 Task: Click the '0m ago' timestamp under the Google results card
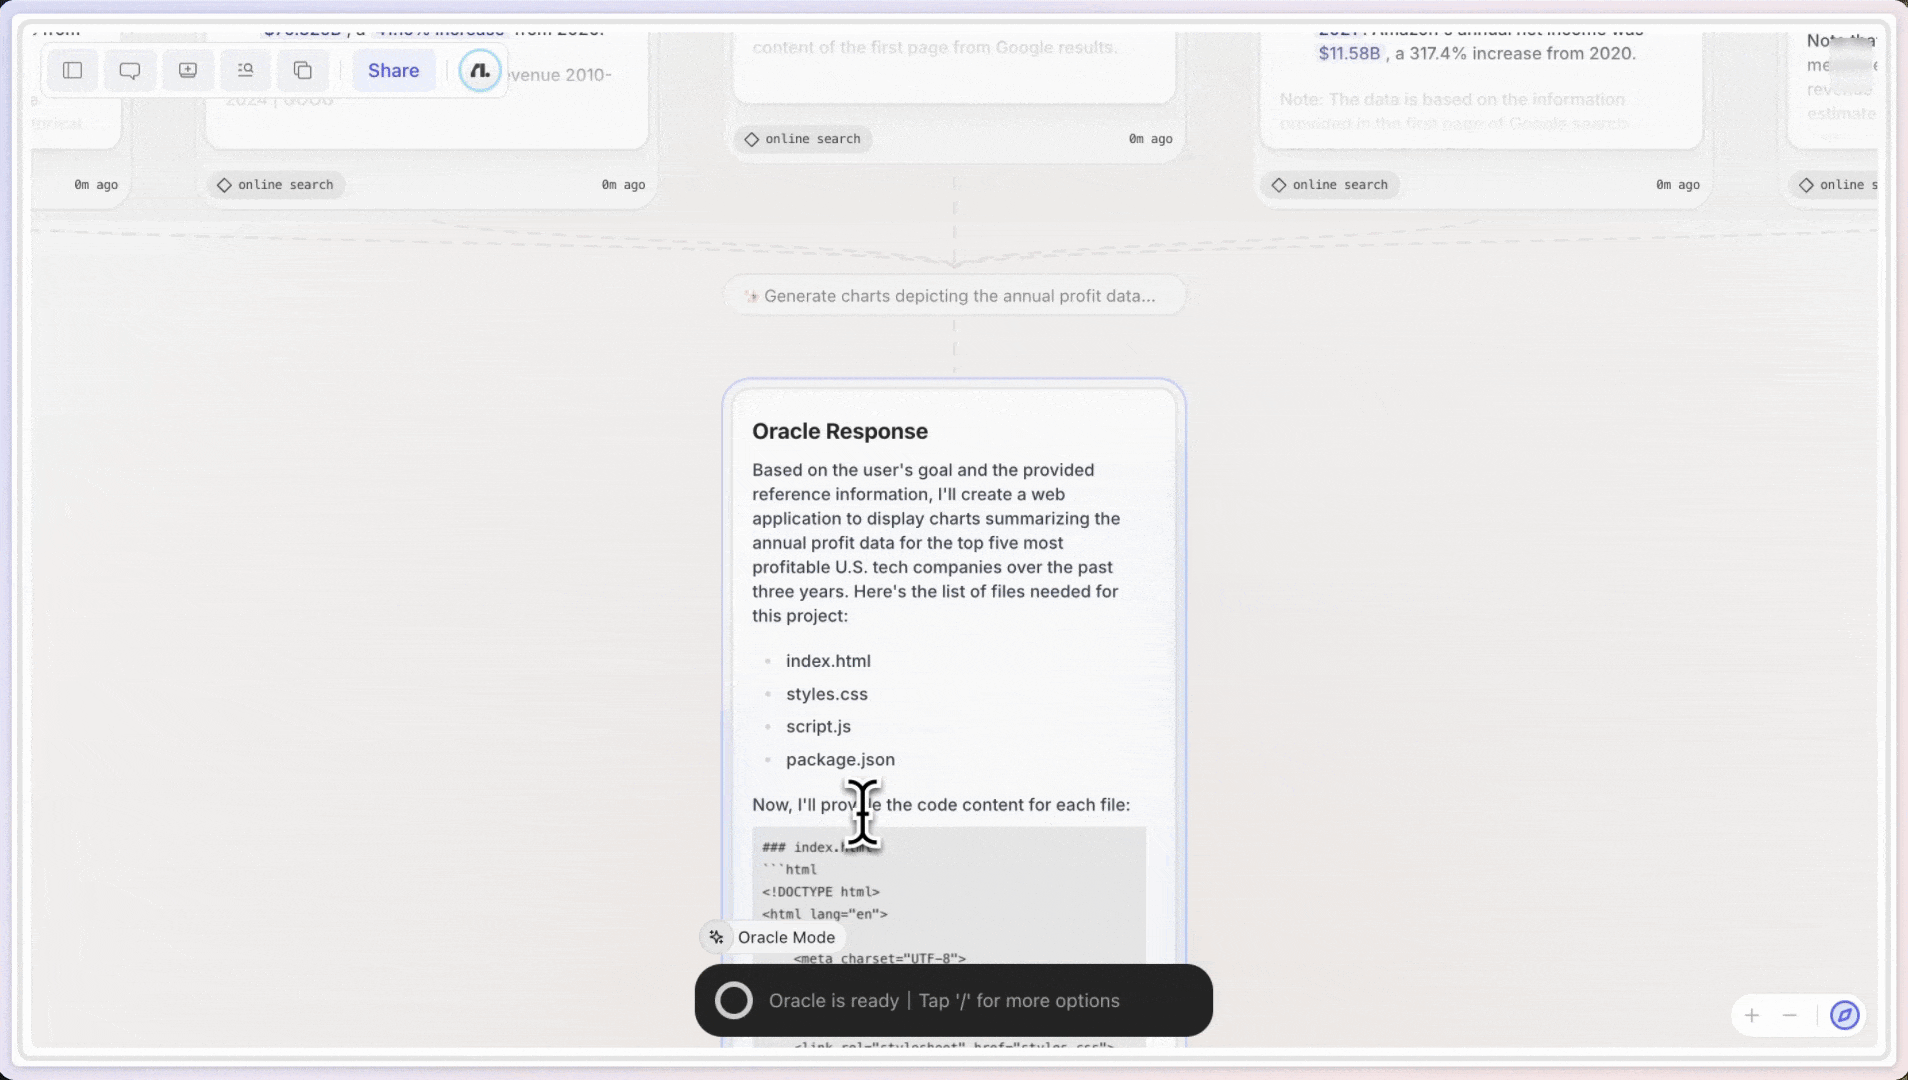pyautogui.click(x=1151, y=139)
